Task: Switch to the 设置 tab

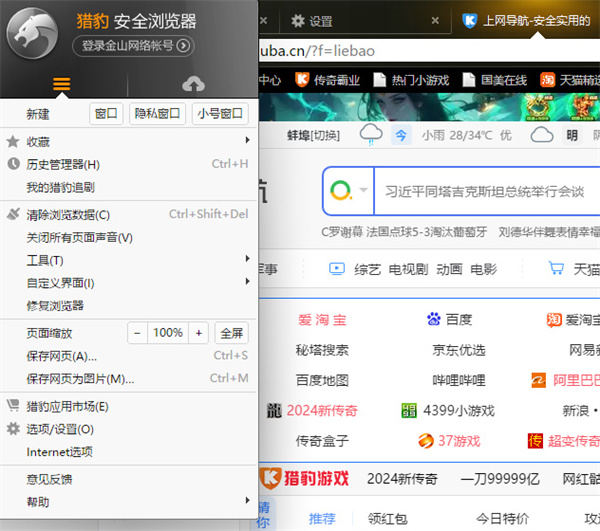Action: click(364, 21)
